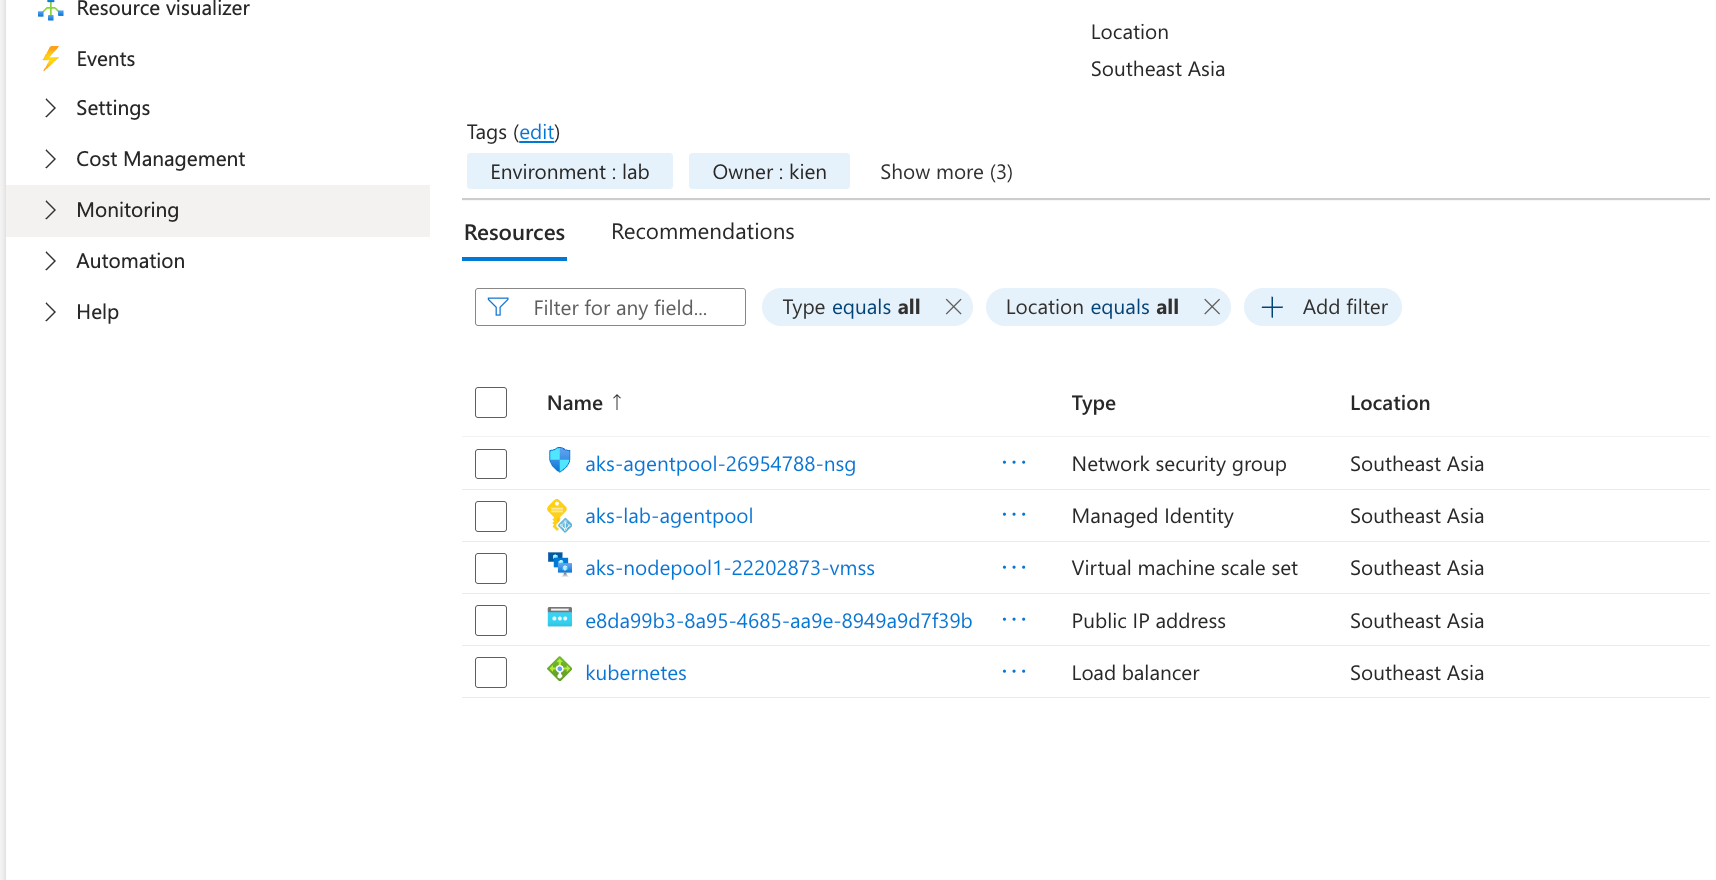The width and height of the screenshot is (1716, 880).
Task: Click the network security group shield icon
Action: tap(560, 460)
